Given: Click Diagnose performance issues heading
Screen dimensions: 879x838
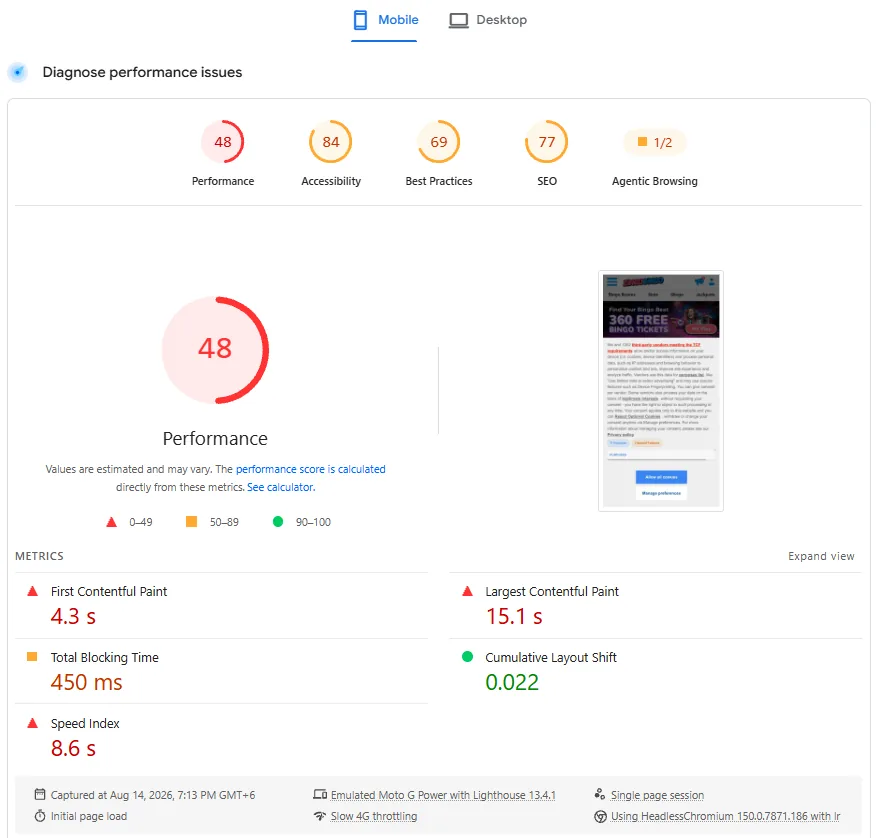Looking at the screenshot, I should click(x=142, y=72).
